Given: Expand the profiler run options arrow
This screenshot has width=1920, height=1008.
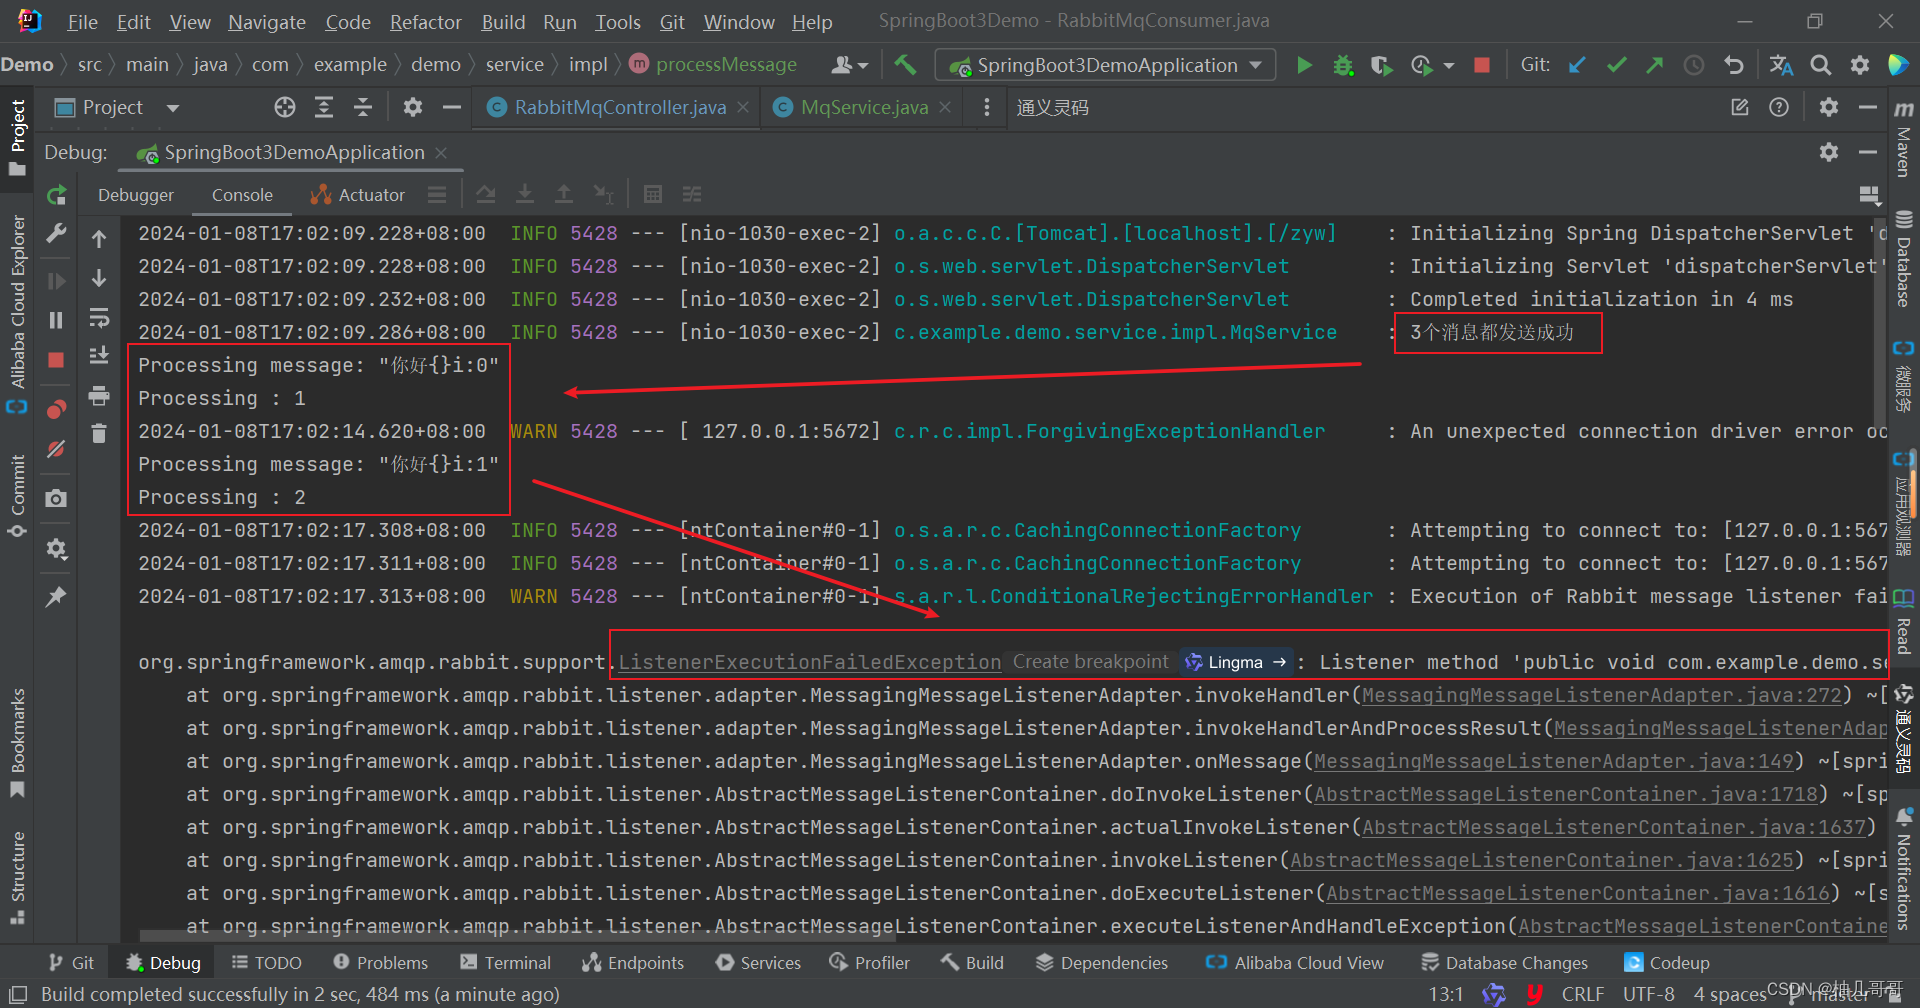Looking at the screenshot, I should 1449,66.
